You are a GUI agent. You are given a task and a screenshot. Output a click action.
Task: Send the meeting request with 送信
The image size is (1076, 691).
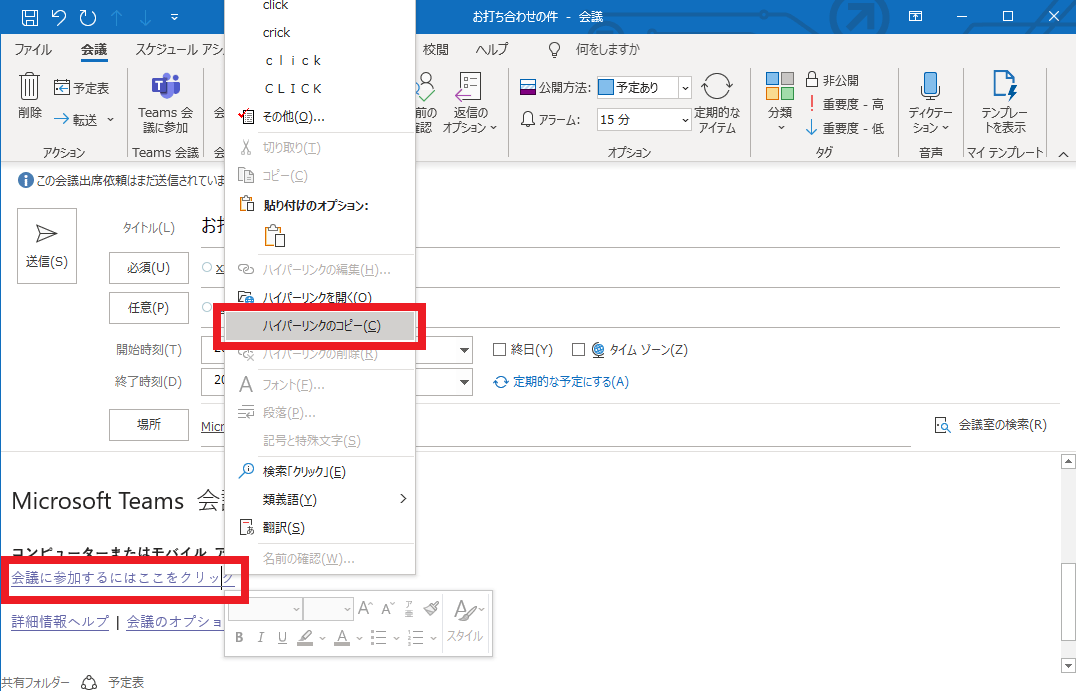click(x=47, y=246)
